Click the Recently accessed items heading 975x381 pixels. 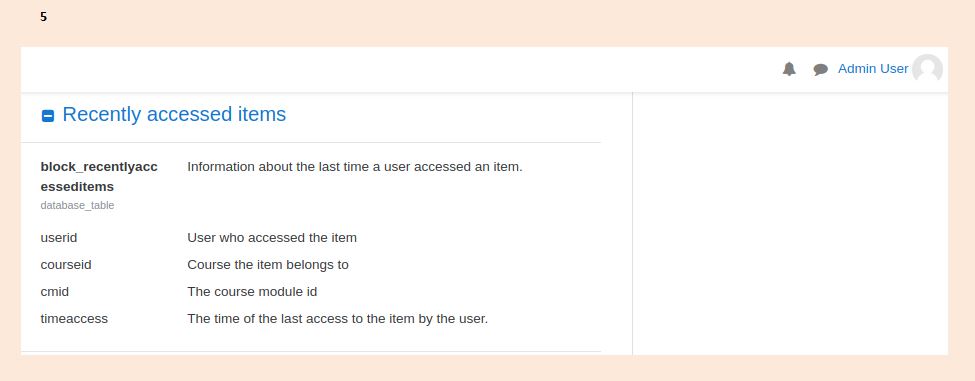click(x=174, y=114)
